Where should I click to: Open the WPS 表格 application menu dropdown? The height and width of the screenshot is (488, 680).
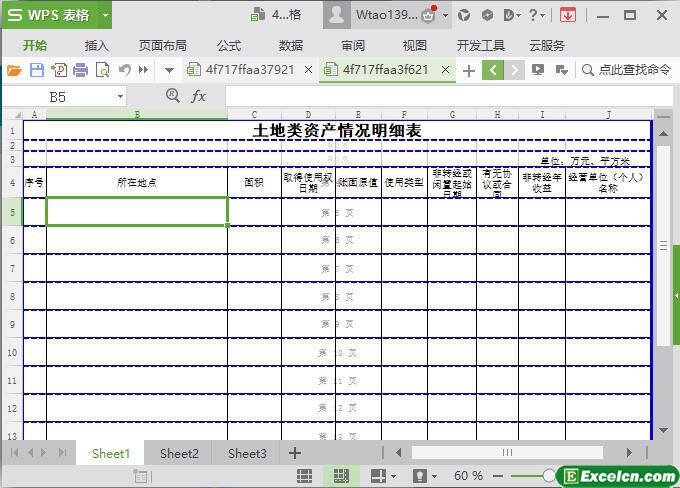(x=105, y=15)
